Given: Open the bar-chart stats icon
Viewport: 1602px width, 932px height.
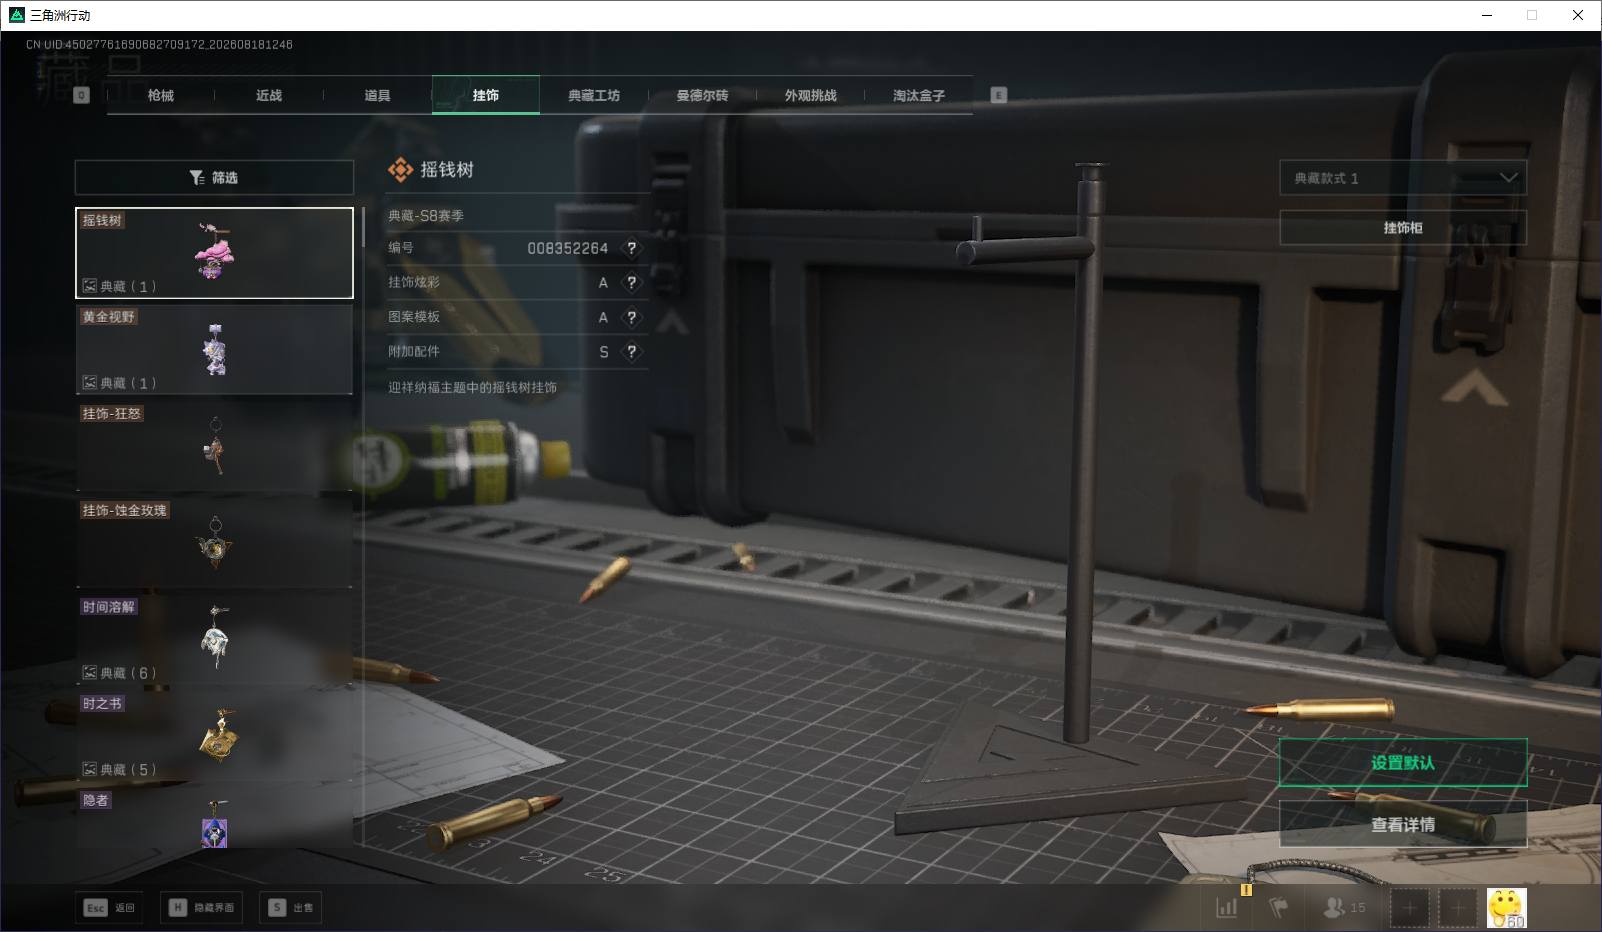Looking at the screenshot, I should pyautogui.click(x=1226, y=908).
